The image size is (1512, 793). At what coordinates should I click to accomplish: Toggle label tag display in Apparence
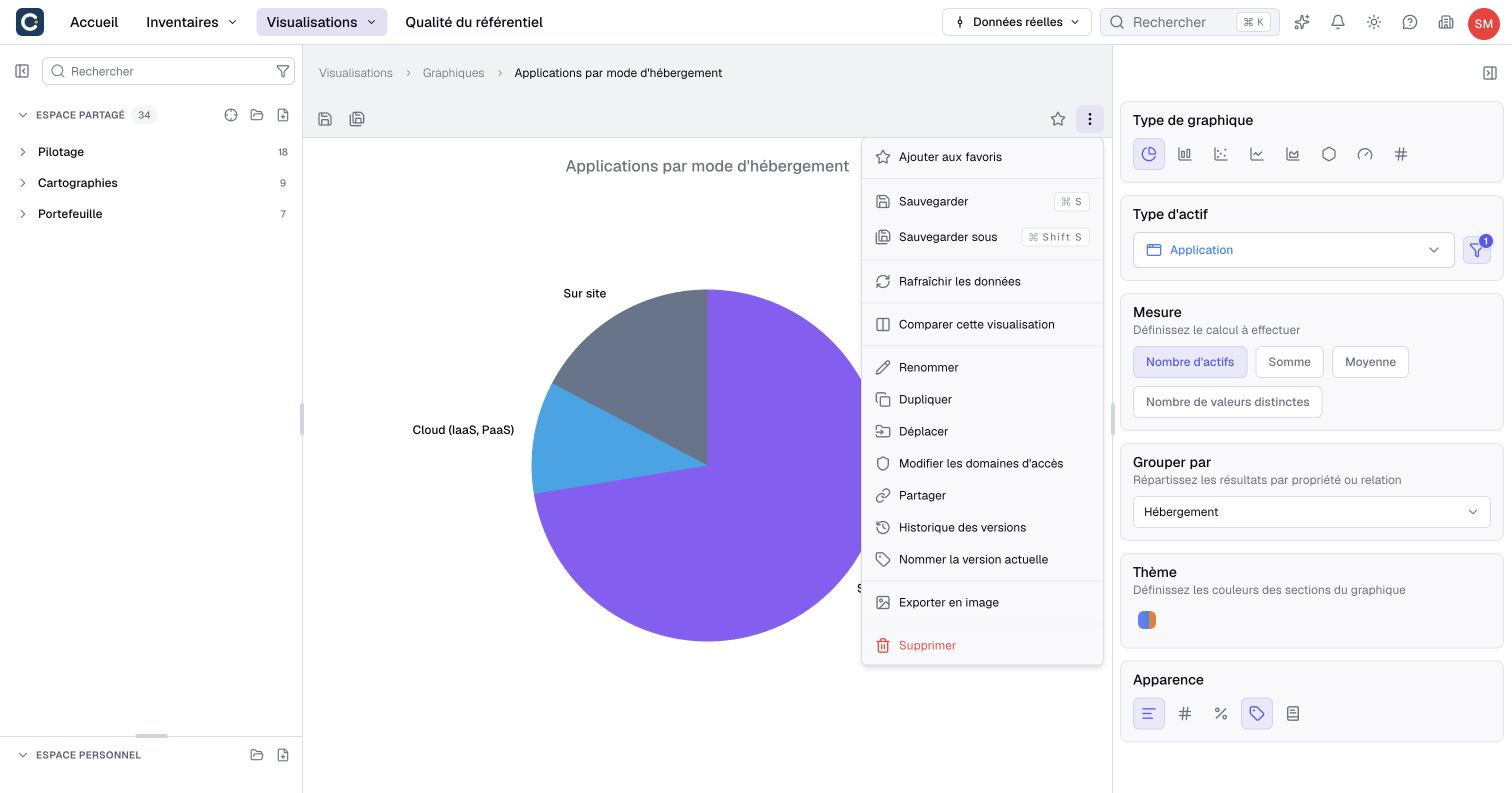[1257, 713]
